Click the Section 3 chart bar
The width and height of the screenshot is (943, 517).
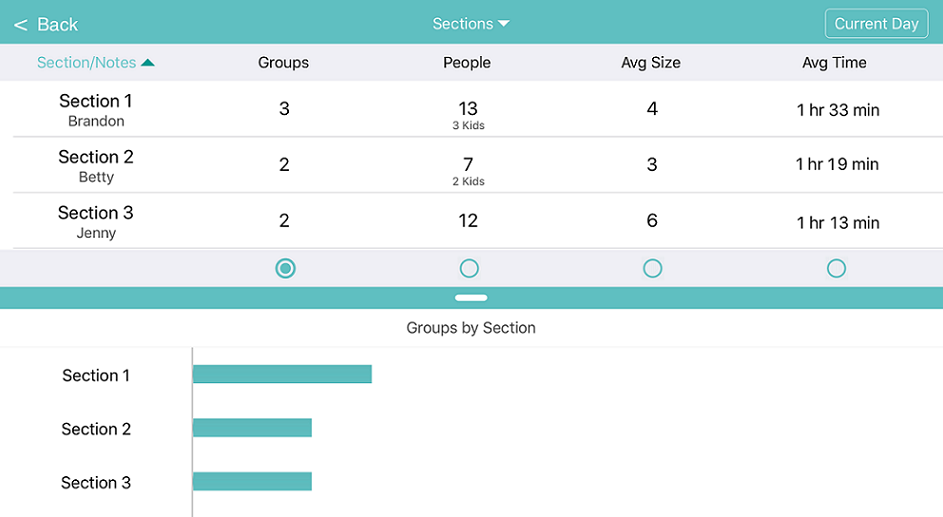click(x=252, y=481)
